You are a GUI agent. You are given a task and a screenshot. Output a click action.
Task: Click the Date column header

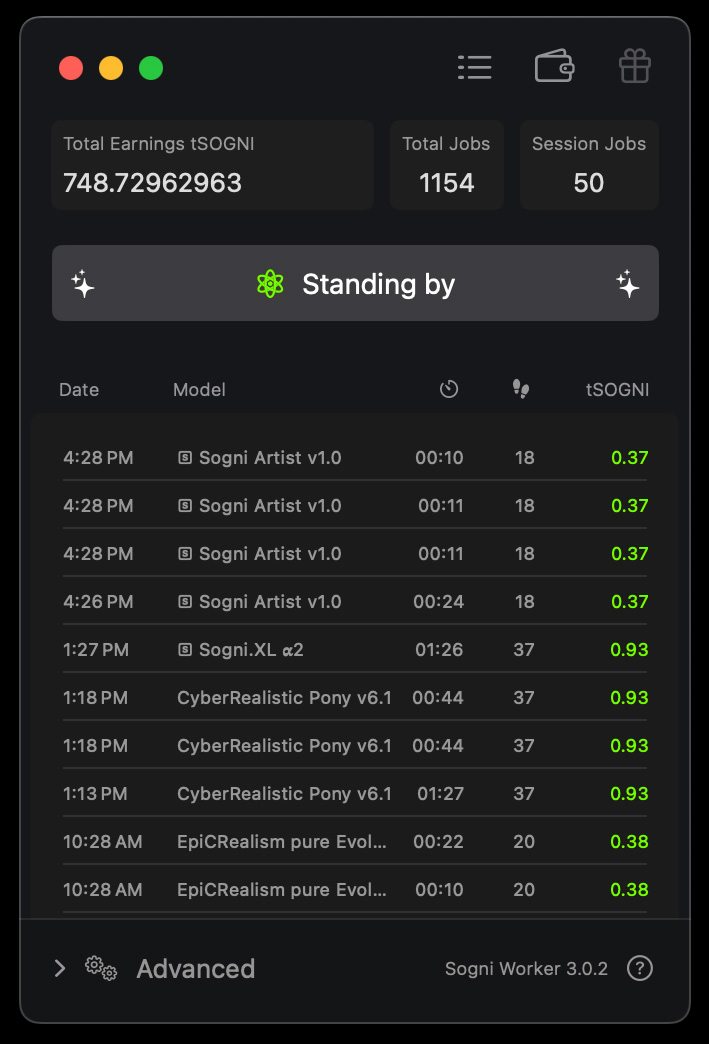coord(79,390)
